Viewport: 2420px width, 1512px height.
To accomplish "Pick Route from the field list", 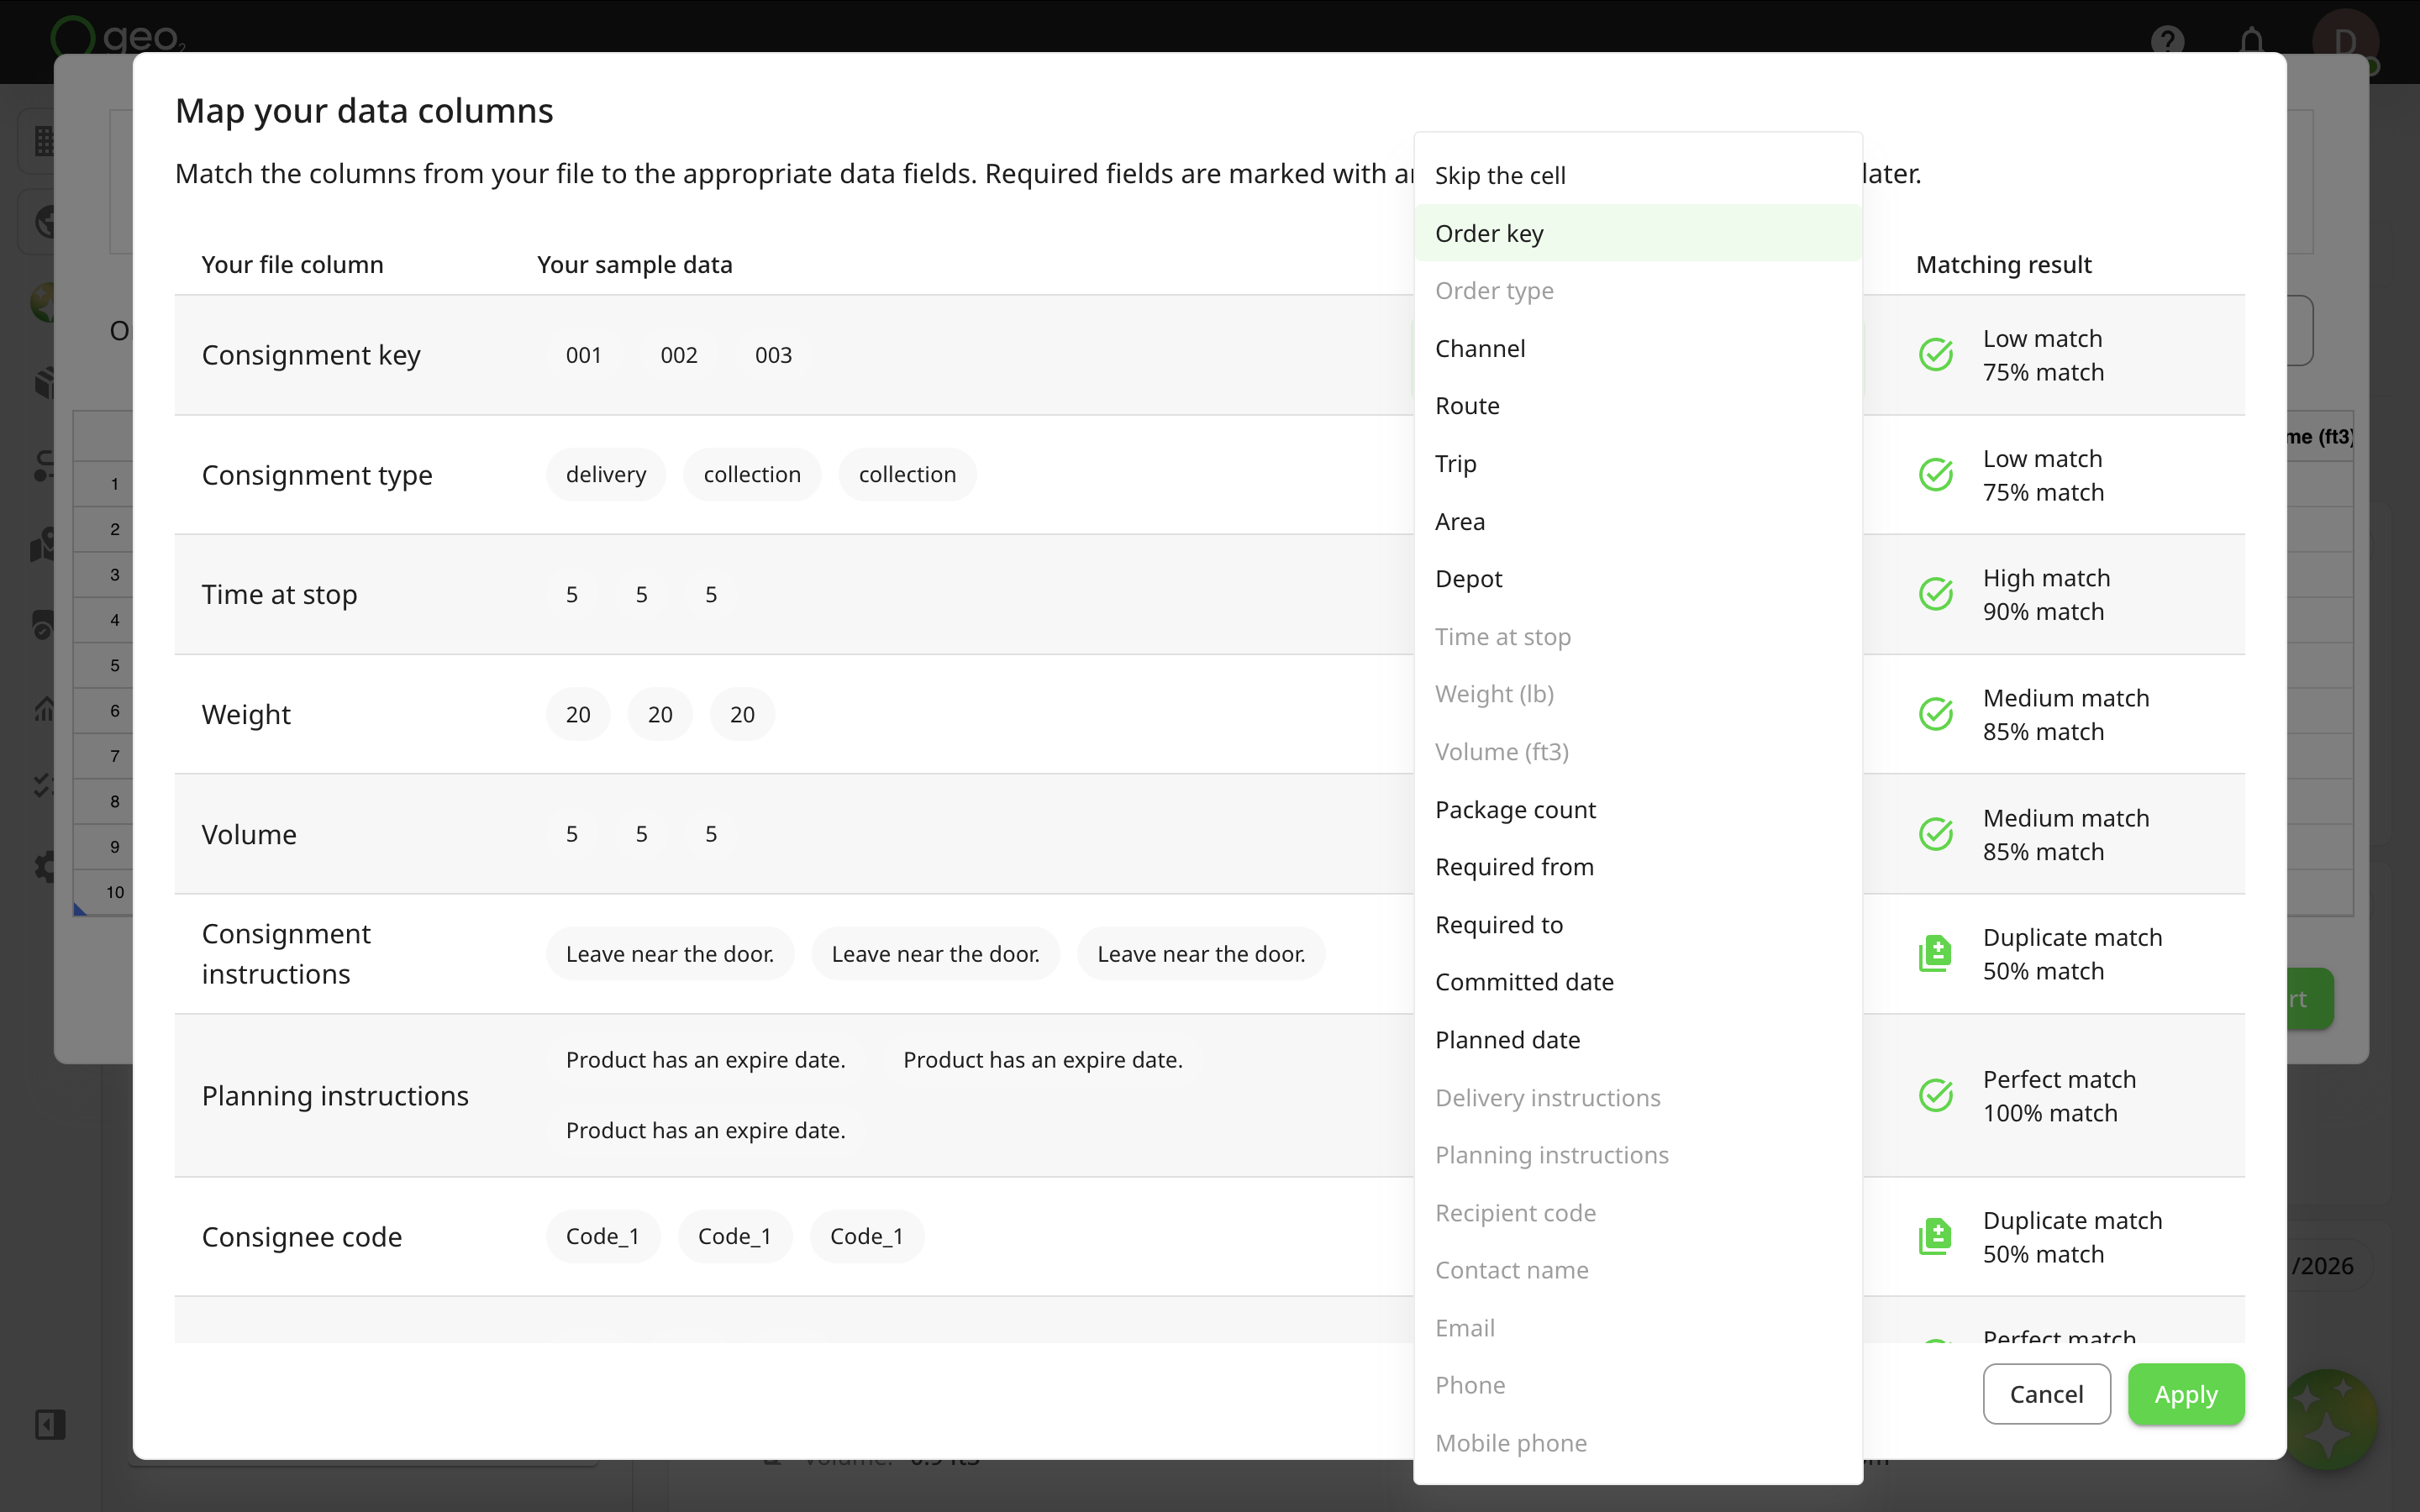I will click(x=1637, y=406).
